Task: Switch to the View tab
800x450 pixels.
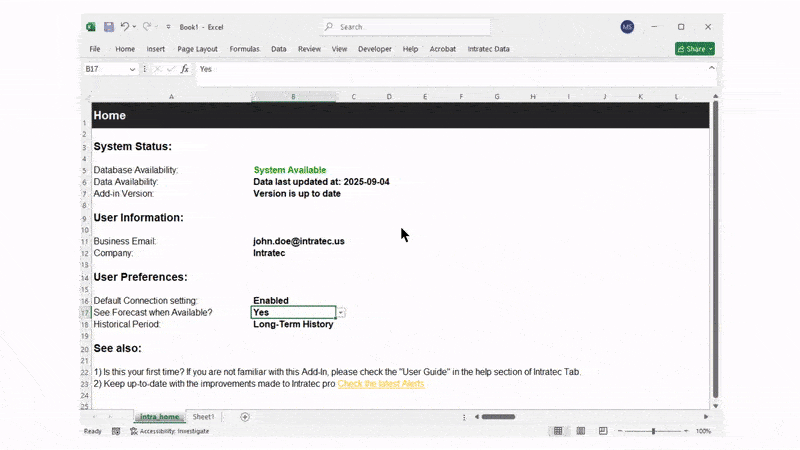Action: pyautogui.click(x=339, y=49)
